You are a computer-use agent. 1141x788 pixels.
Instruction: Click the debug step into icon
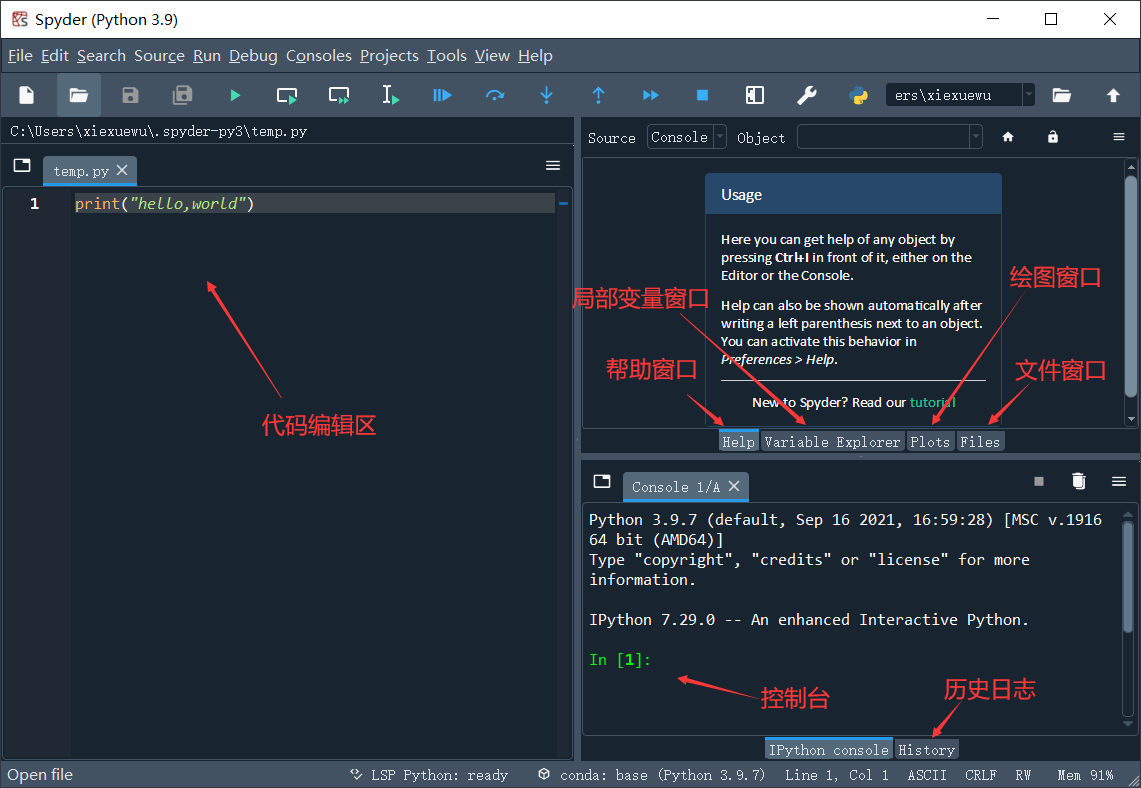point(546,95)
